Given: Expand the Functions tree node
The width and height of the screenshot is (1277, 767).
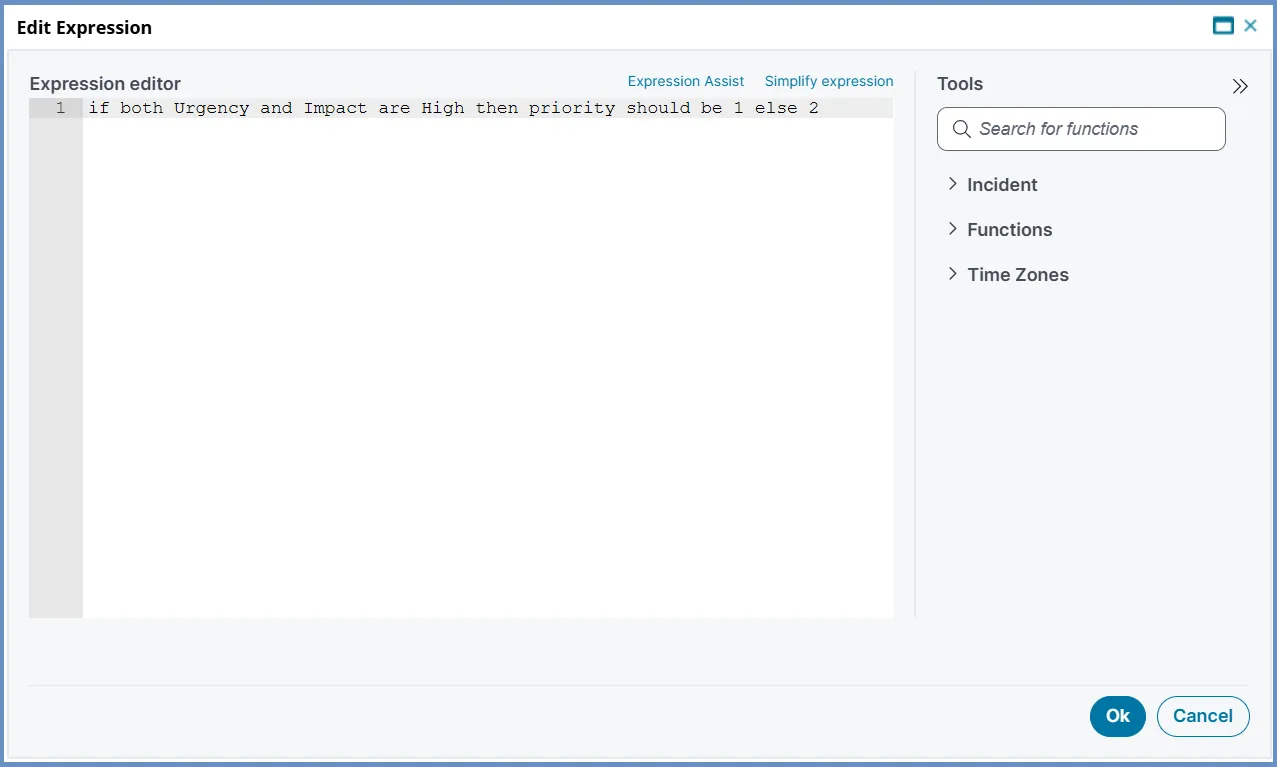Looking at the screenshot, I should pos(952,229).
